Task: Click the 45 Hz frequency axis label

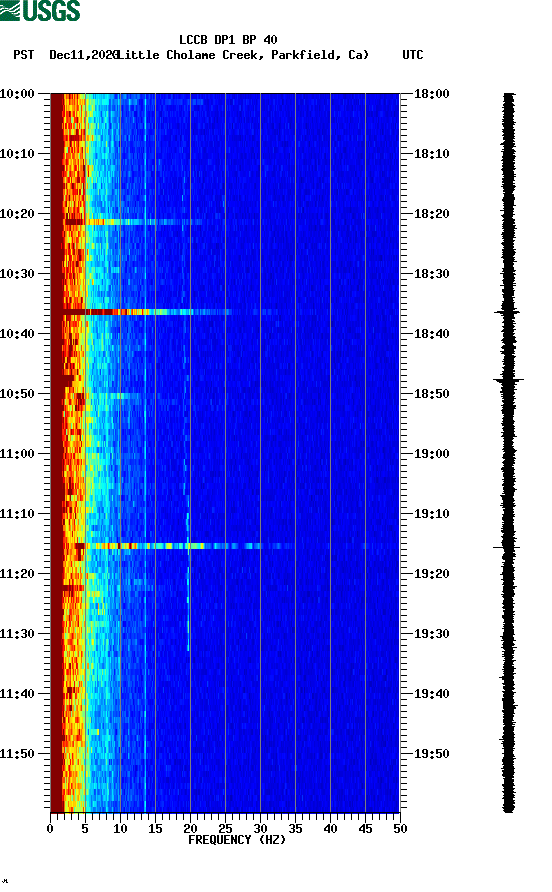Action: click(365, 829)
